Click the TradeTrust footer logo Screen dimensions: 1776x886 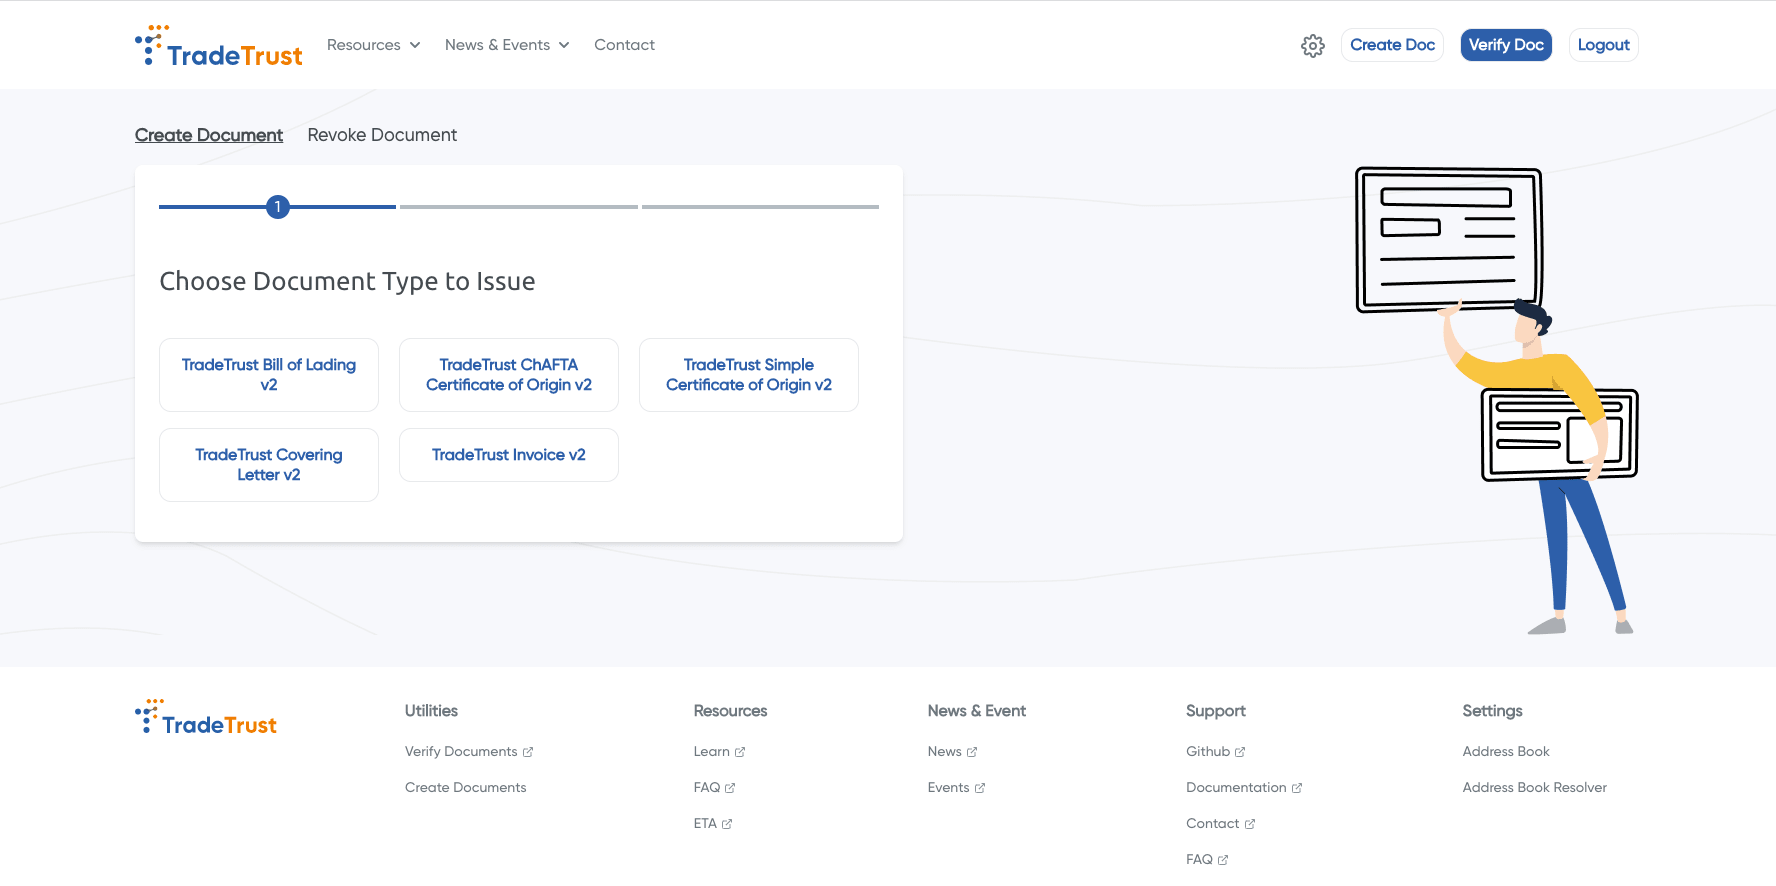206,717
